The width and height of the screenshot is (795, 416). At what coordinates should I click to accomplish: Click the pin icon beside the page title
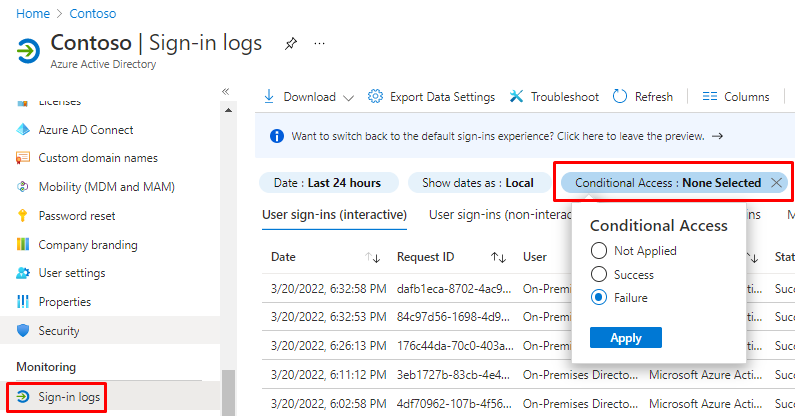click(x=290, y=44)
